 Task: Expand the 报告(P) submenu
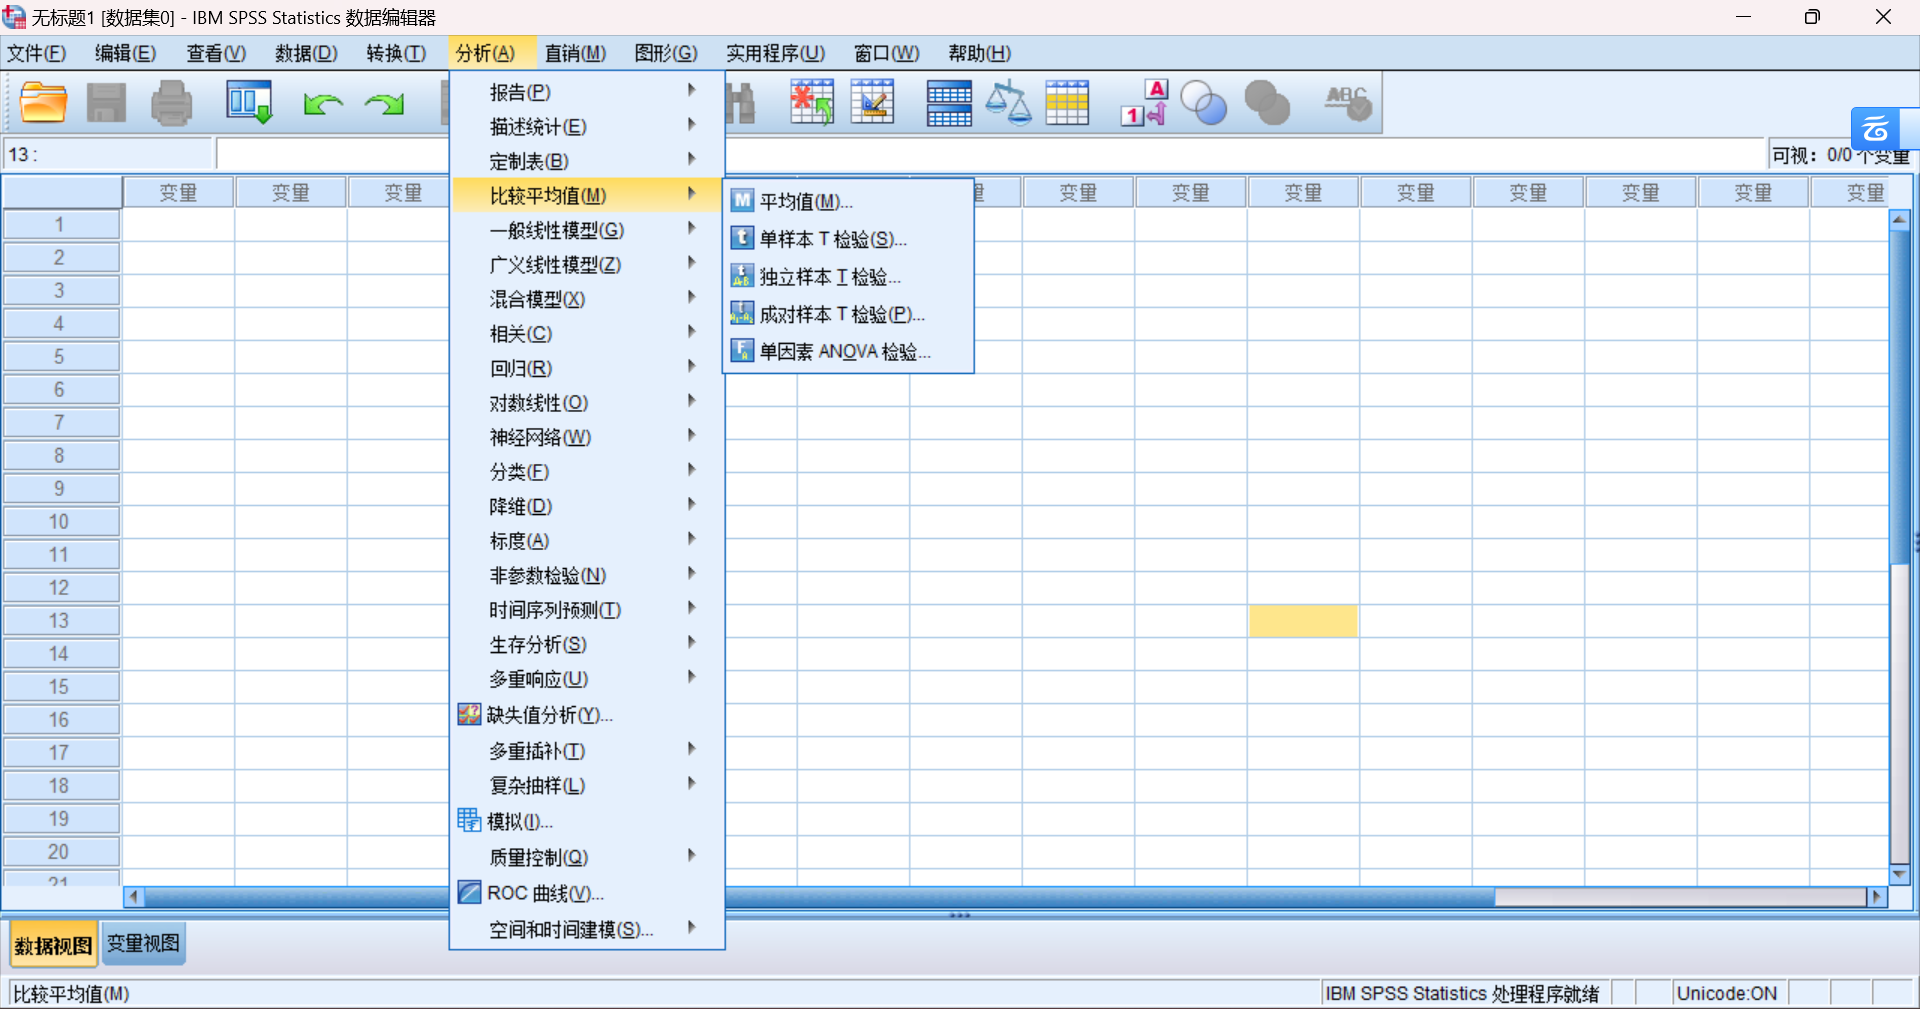588,92
